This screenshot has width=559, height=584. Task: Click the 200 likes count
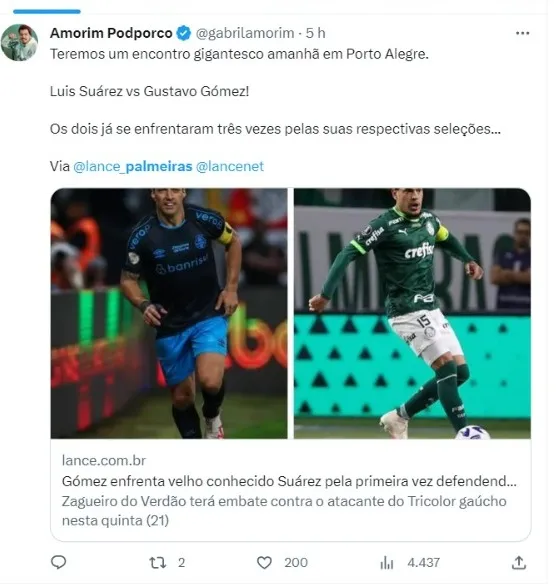click(296, 562)
